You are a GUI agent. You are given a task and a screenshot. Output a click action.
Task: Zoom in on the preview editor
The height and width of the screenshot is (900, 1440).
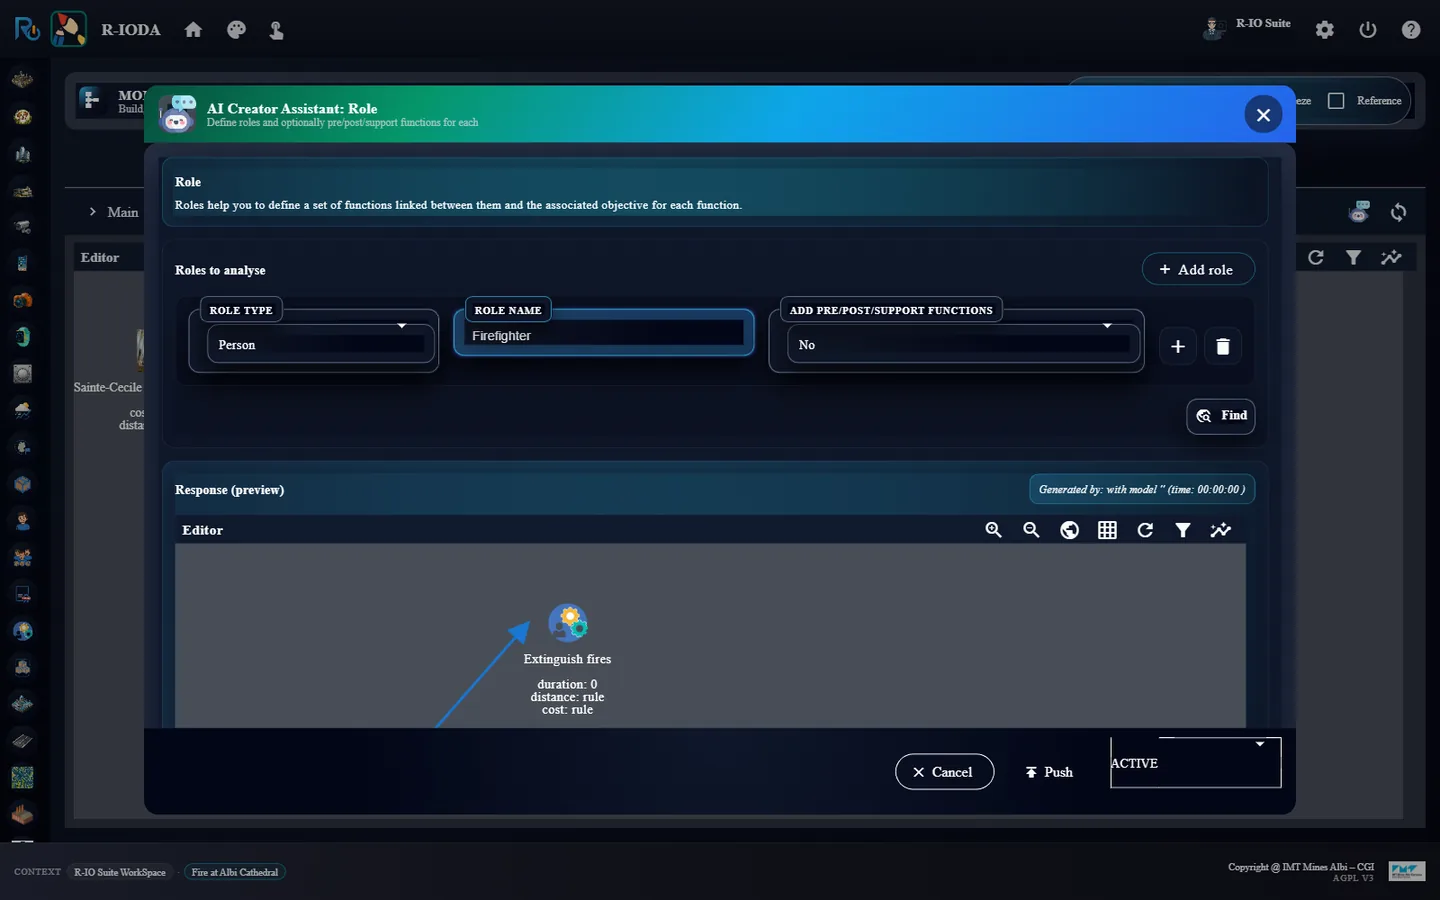[x=993, y=530]
